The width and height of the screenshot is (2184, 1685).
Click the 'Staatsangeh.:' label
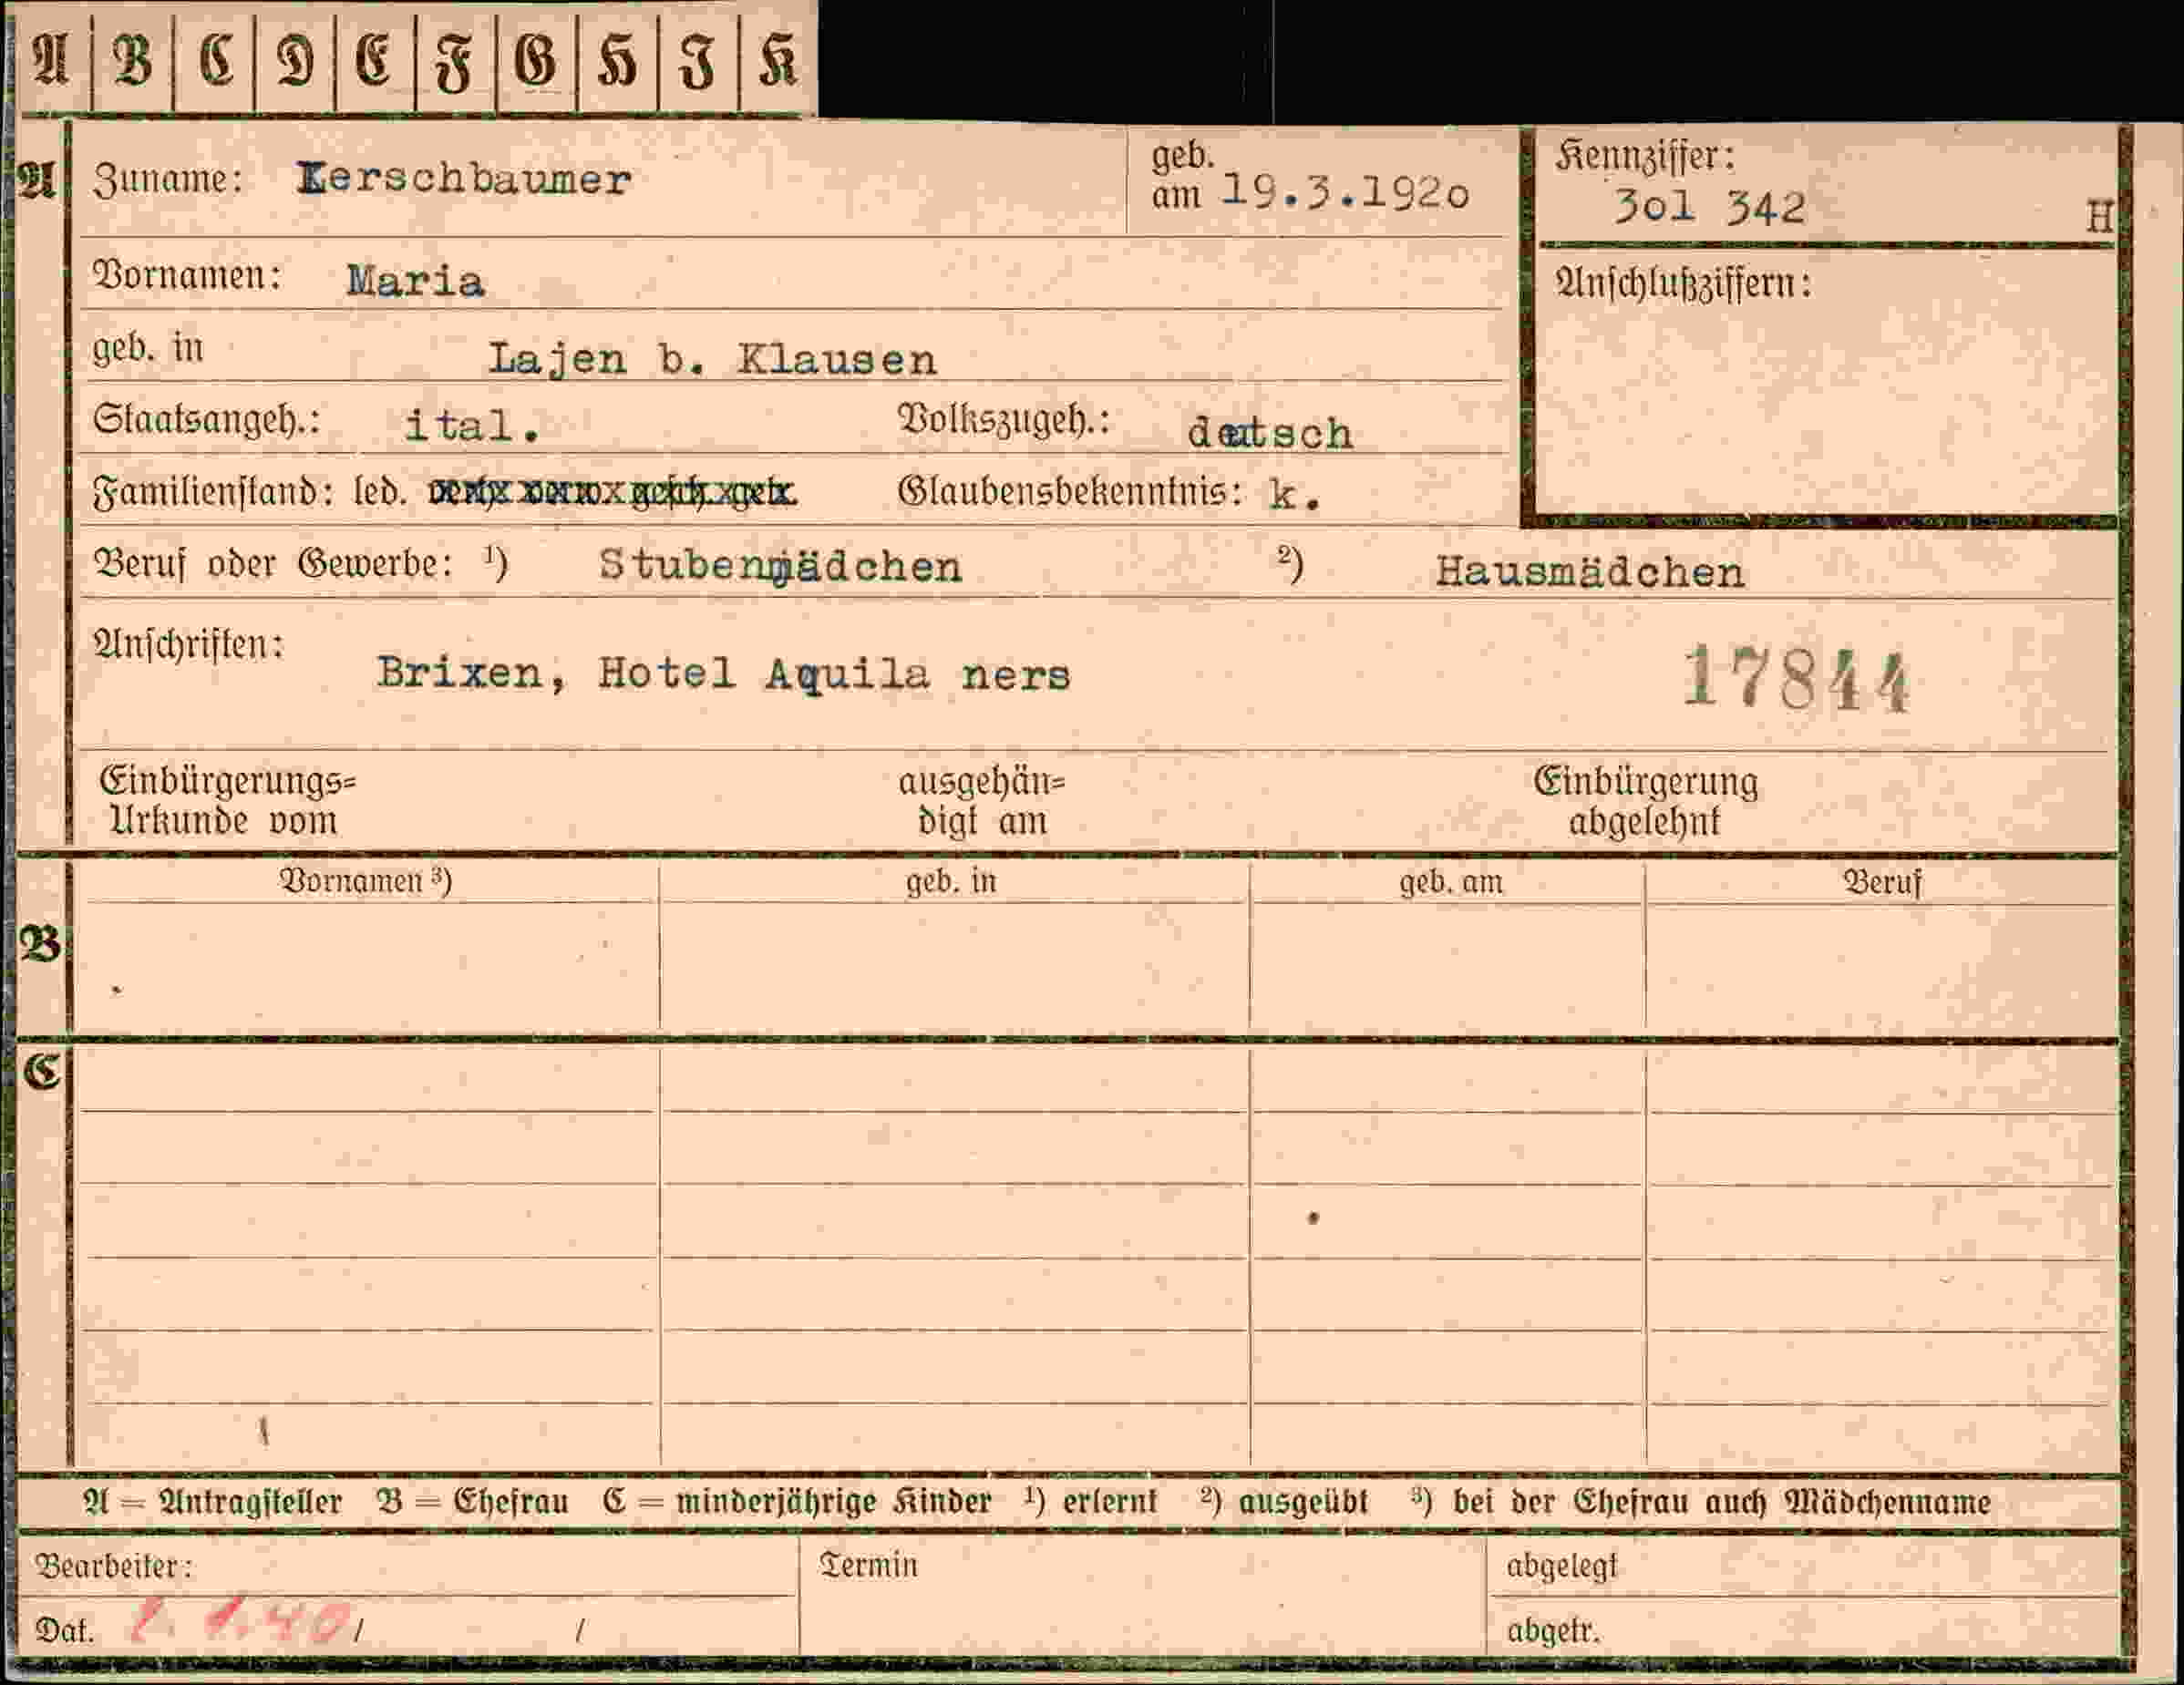206,420
